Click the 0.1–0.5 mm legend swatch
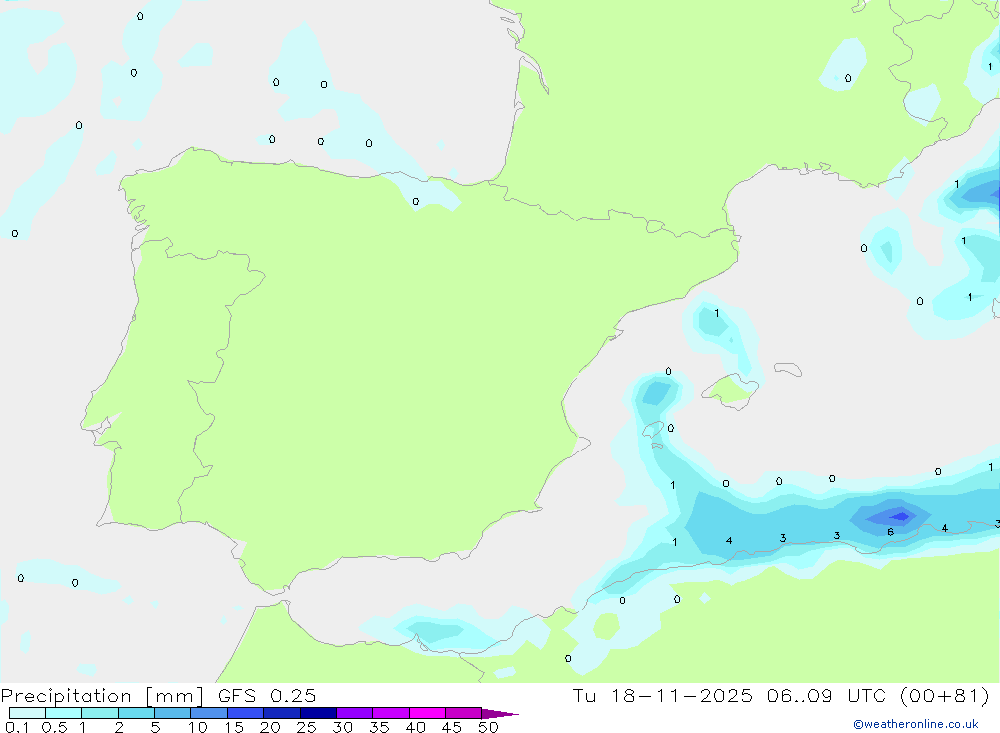 click(27, 713)
